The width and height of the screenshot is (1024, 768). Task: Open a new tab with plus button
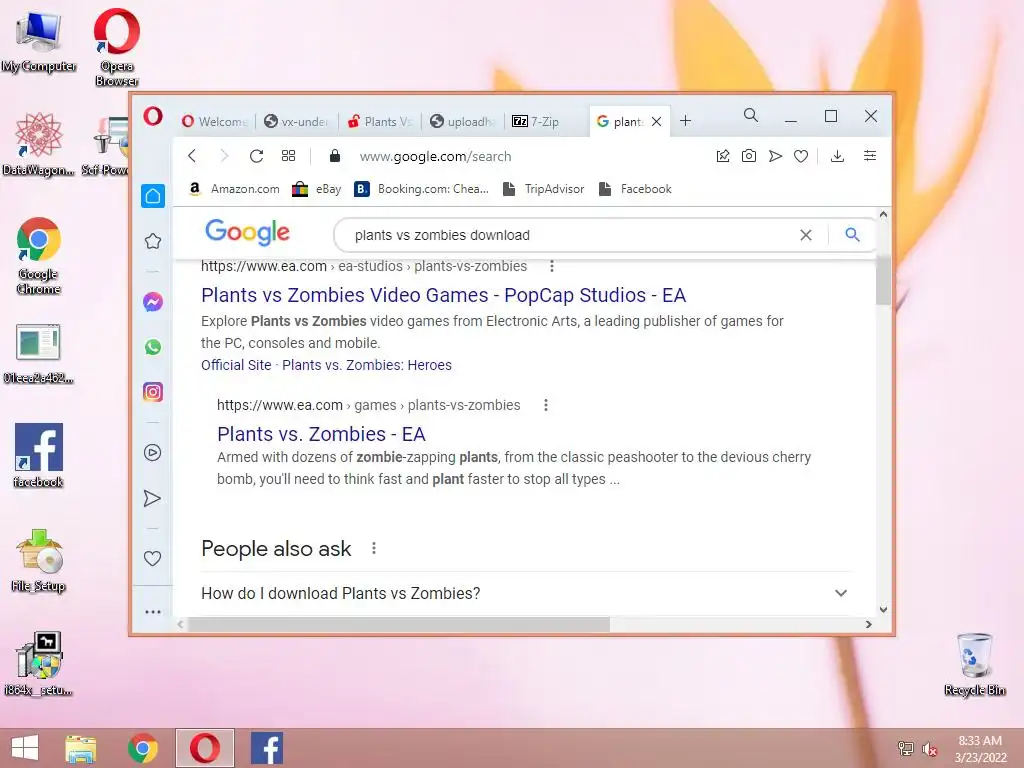685,121
